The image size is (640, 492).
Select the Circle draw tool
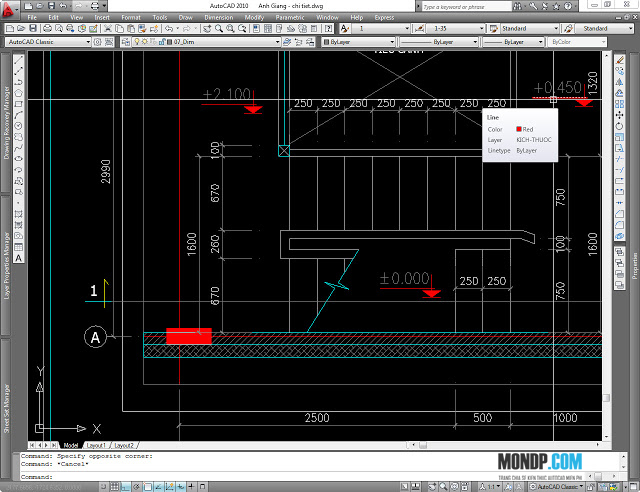(19, 126)
